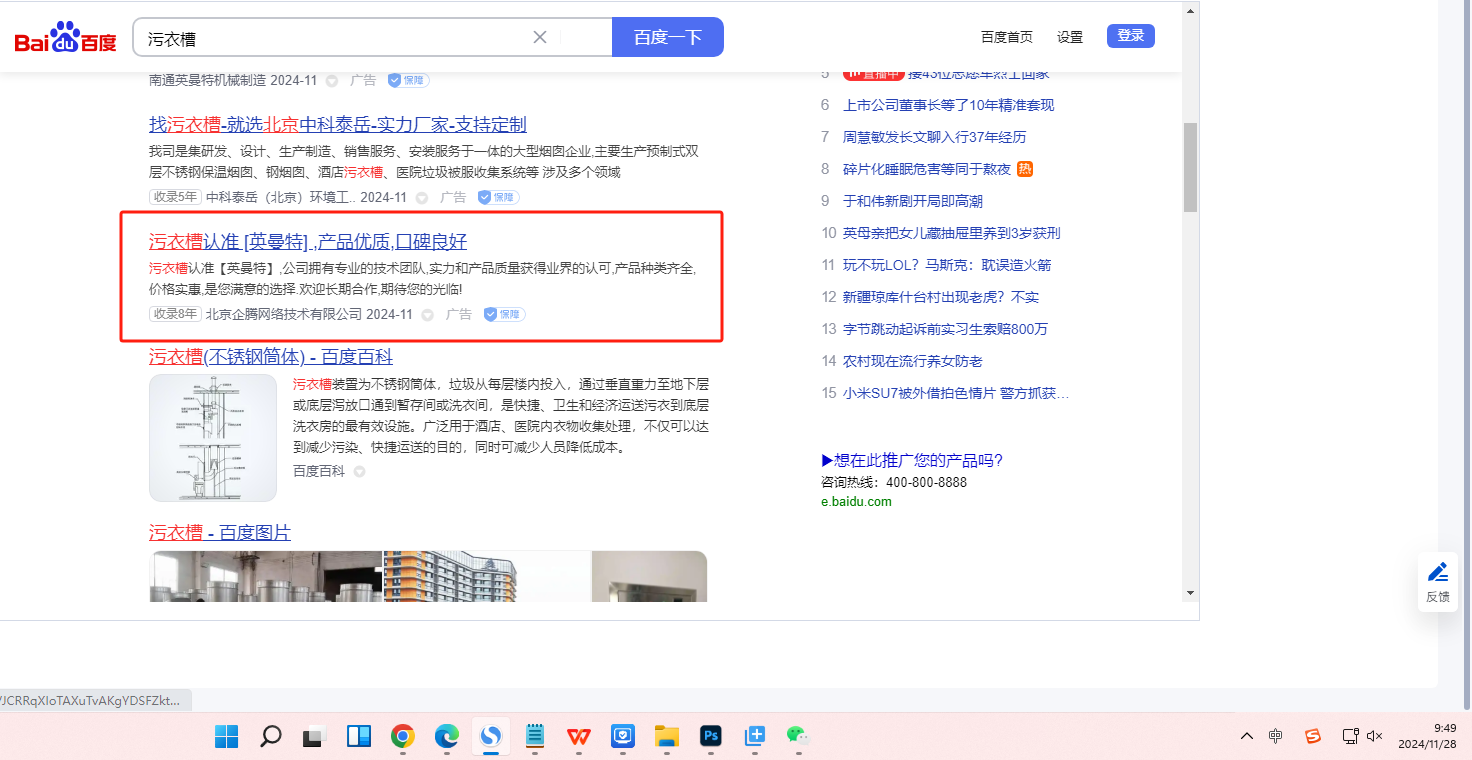The width and height of the screenshot is (1472, 760).
Task: Open Google Chrome from the taskbar
Action: coord(403,737)
